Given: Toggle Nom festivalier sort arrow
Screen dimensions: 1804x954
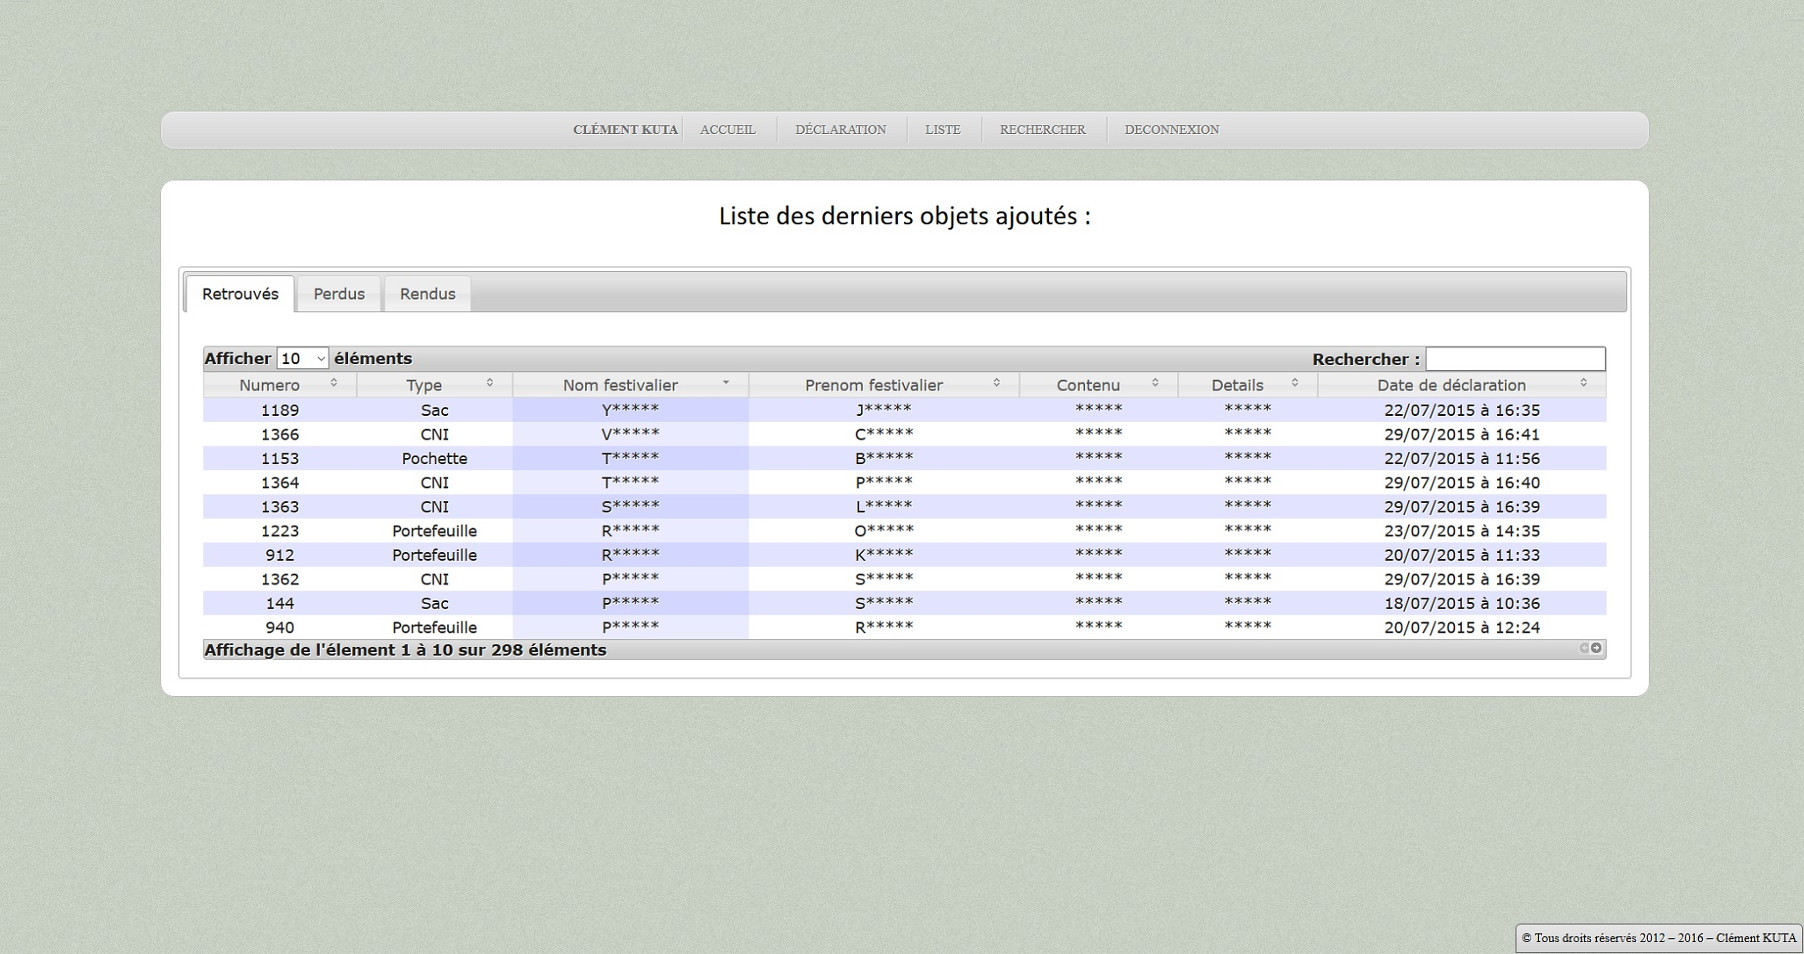Looking at the screenshot, I should (x=726, y=383).
